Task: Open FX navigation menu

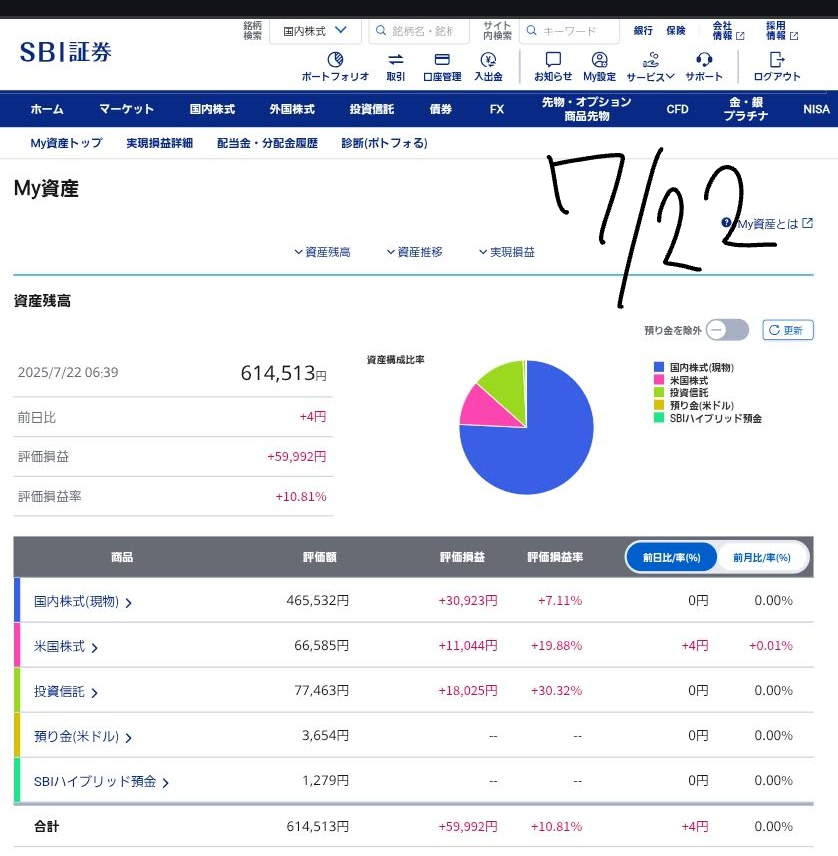Action: coord(497,109)
